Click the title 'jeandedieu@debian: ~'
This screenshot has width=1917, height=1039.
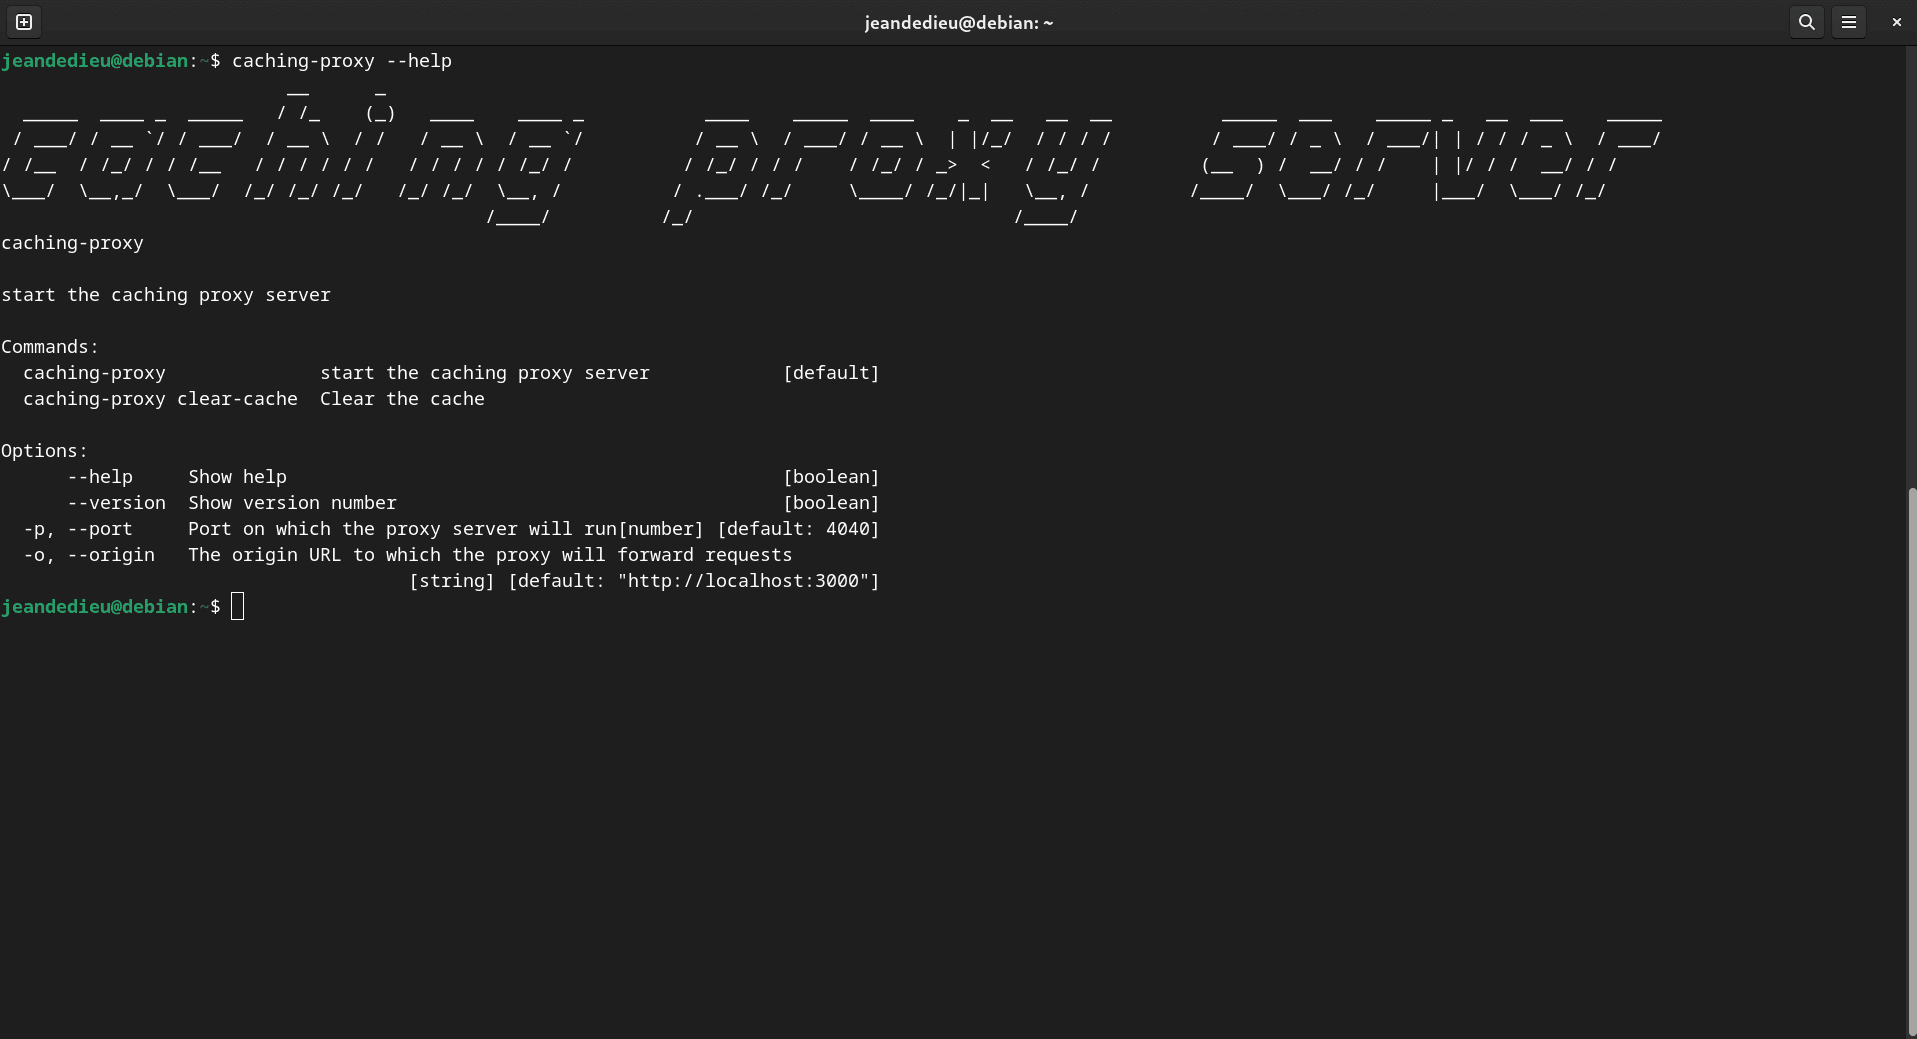pos(958,23)
